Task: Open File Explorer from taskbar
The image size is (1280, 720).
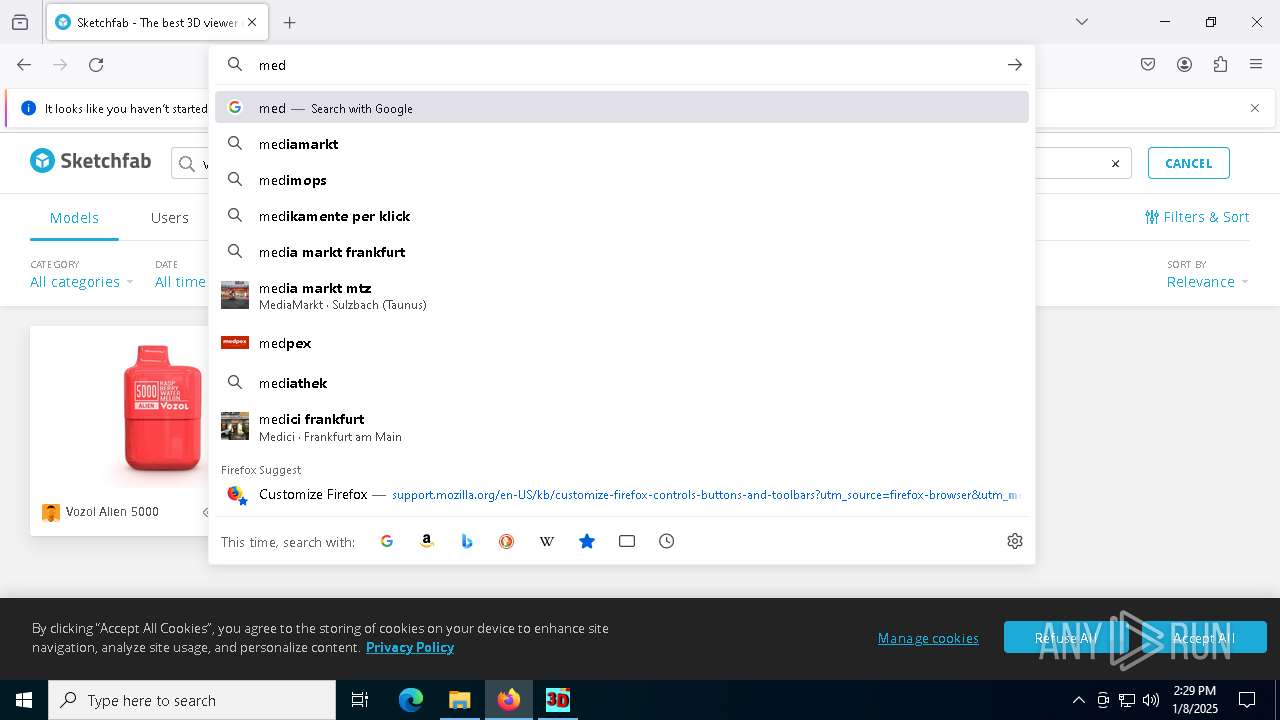Action: (459, 700)
